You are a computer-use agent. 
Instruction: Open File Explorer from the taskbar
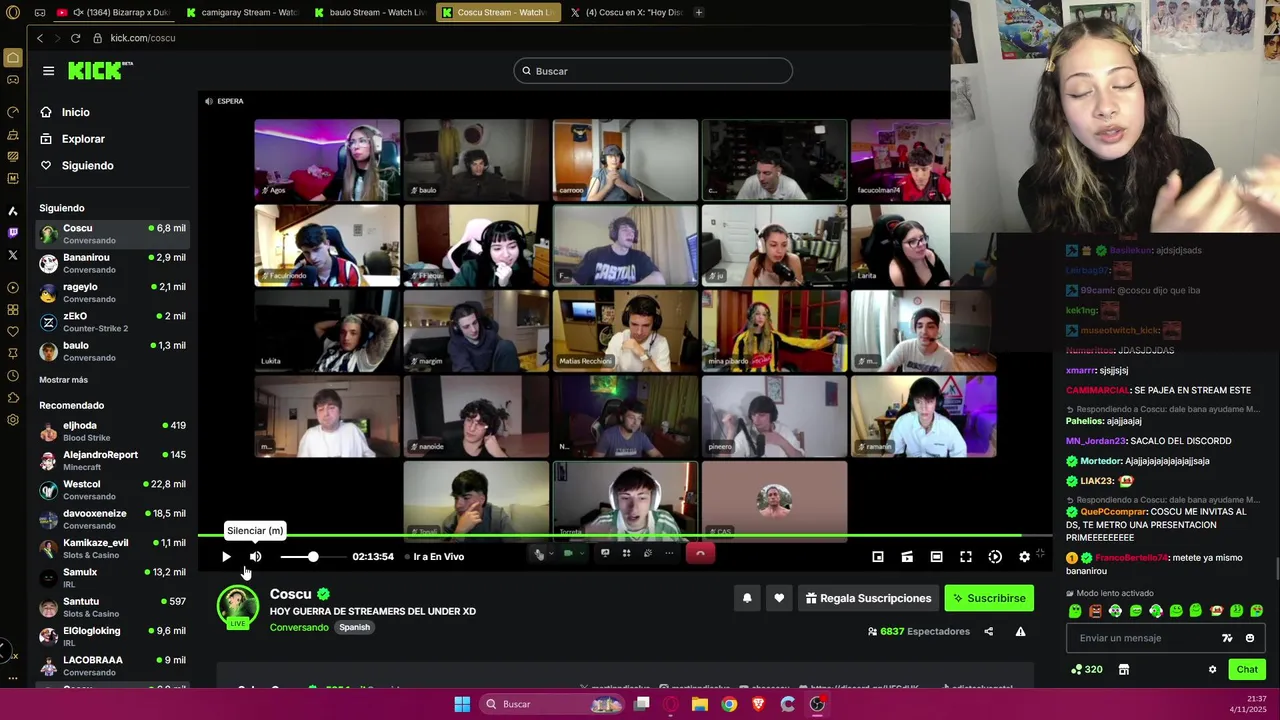[700, 704]
